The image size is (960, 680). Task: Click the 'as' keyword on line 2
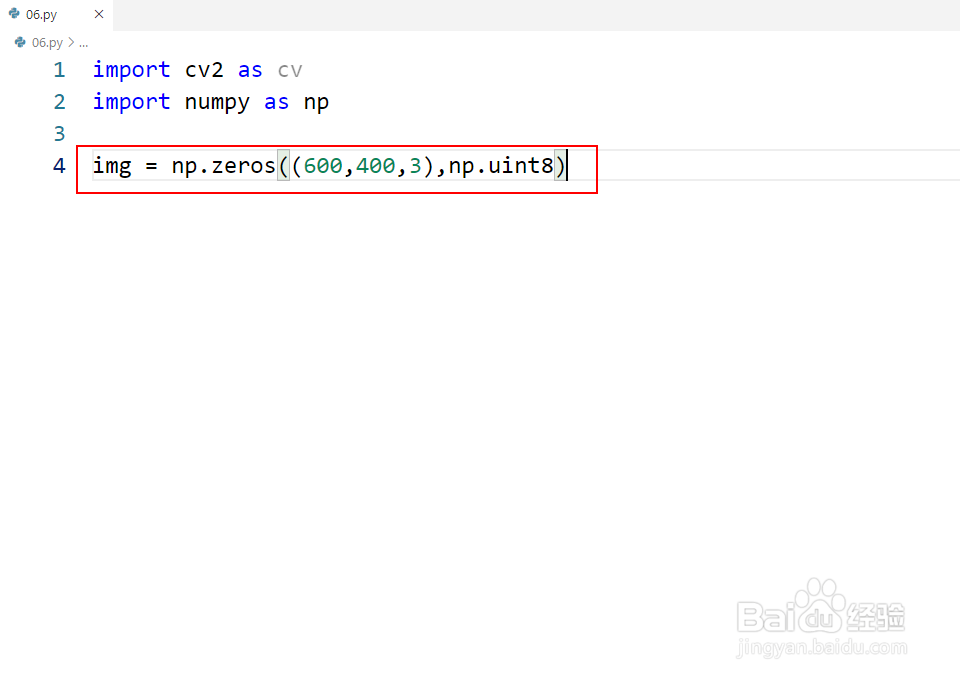[276, 102]
